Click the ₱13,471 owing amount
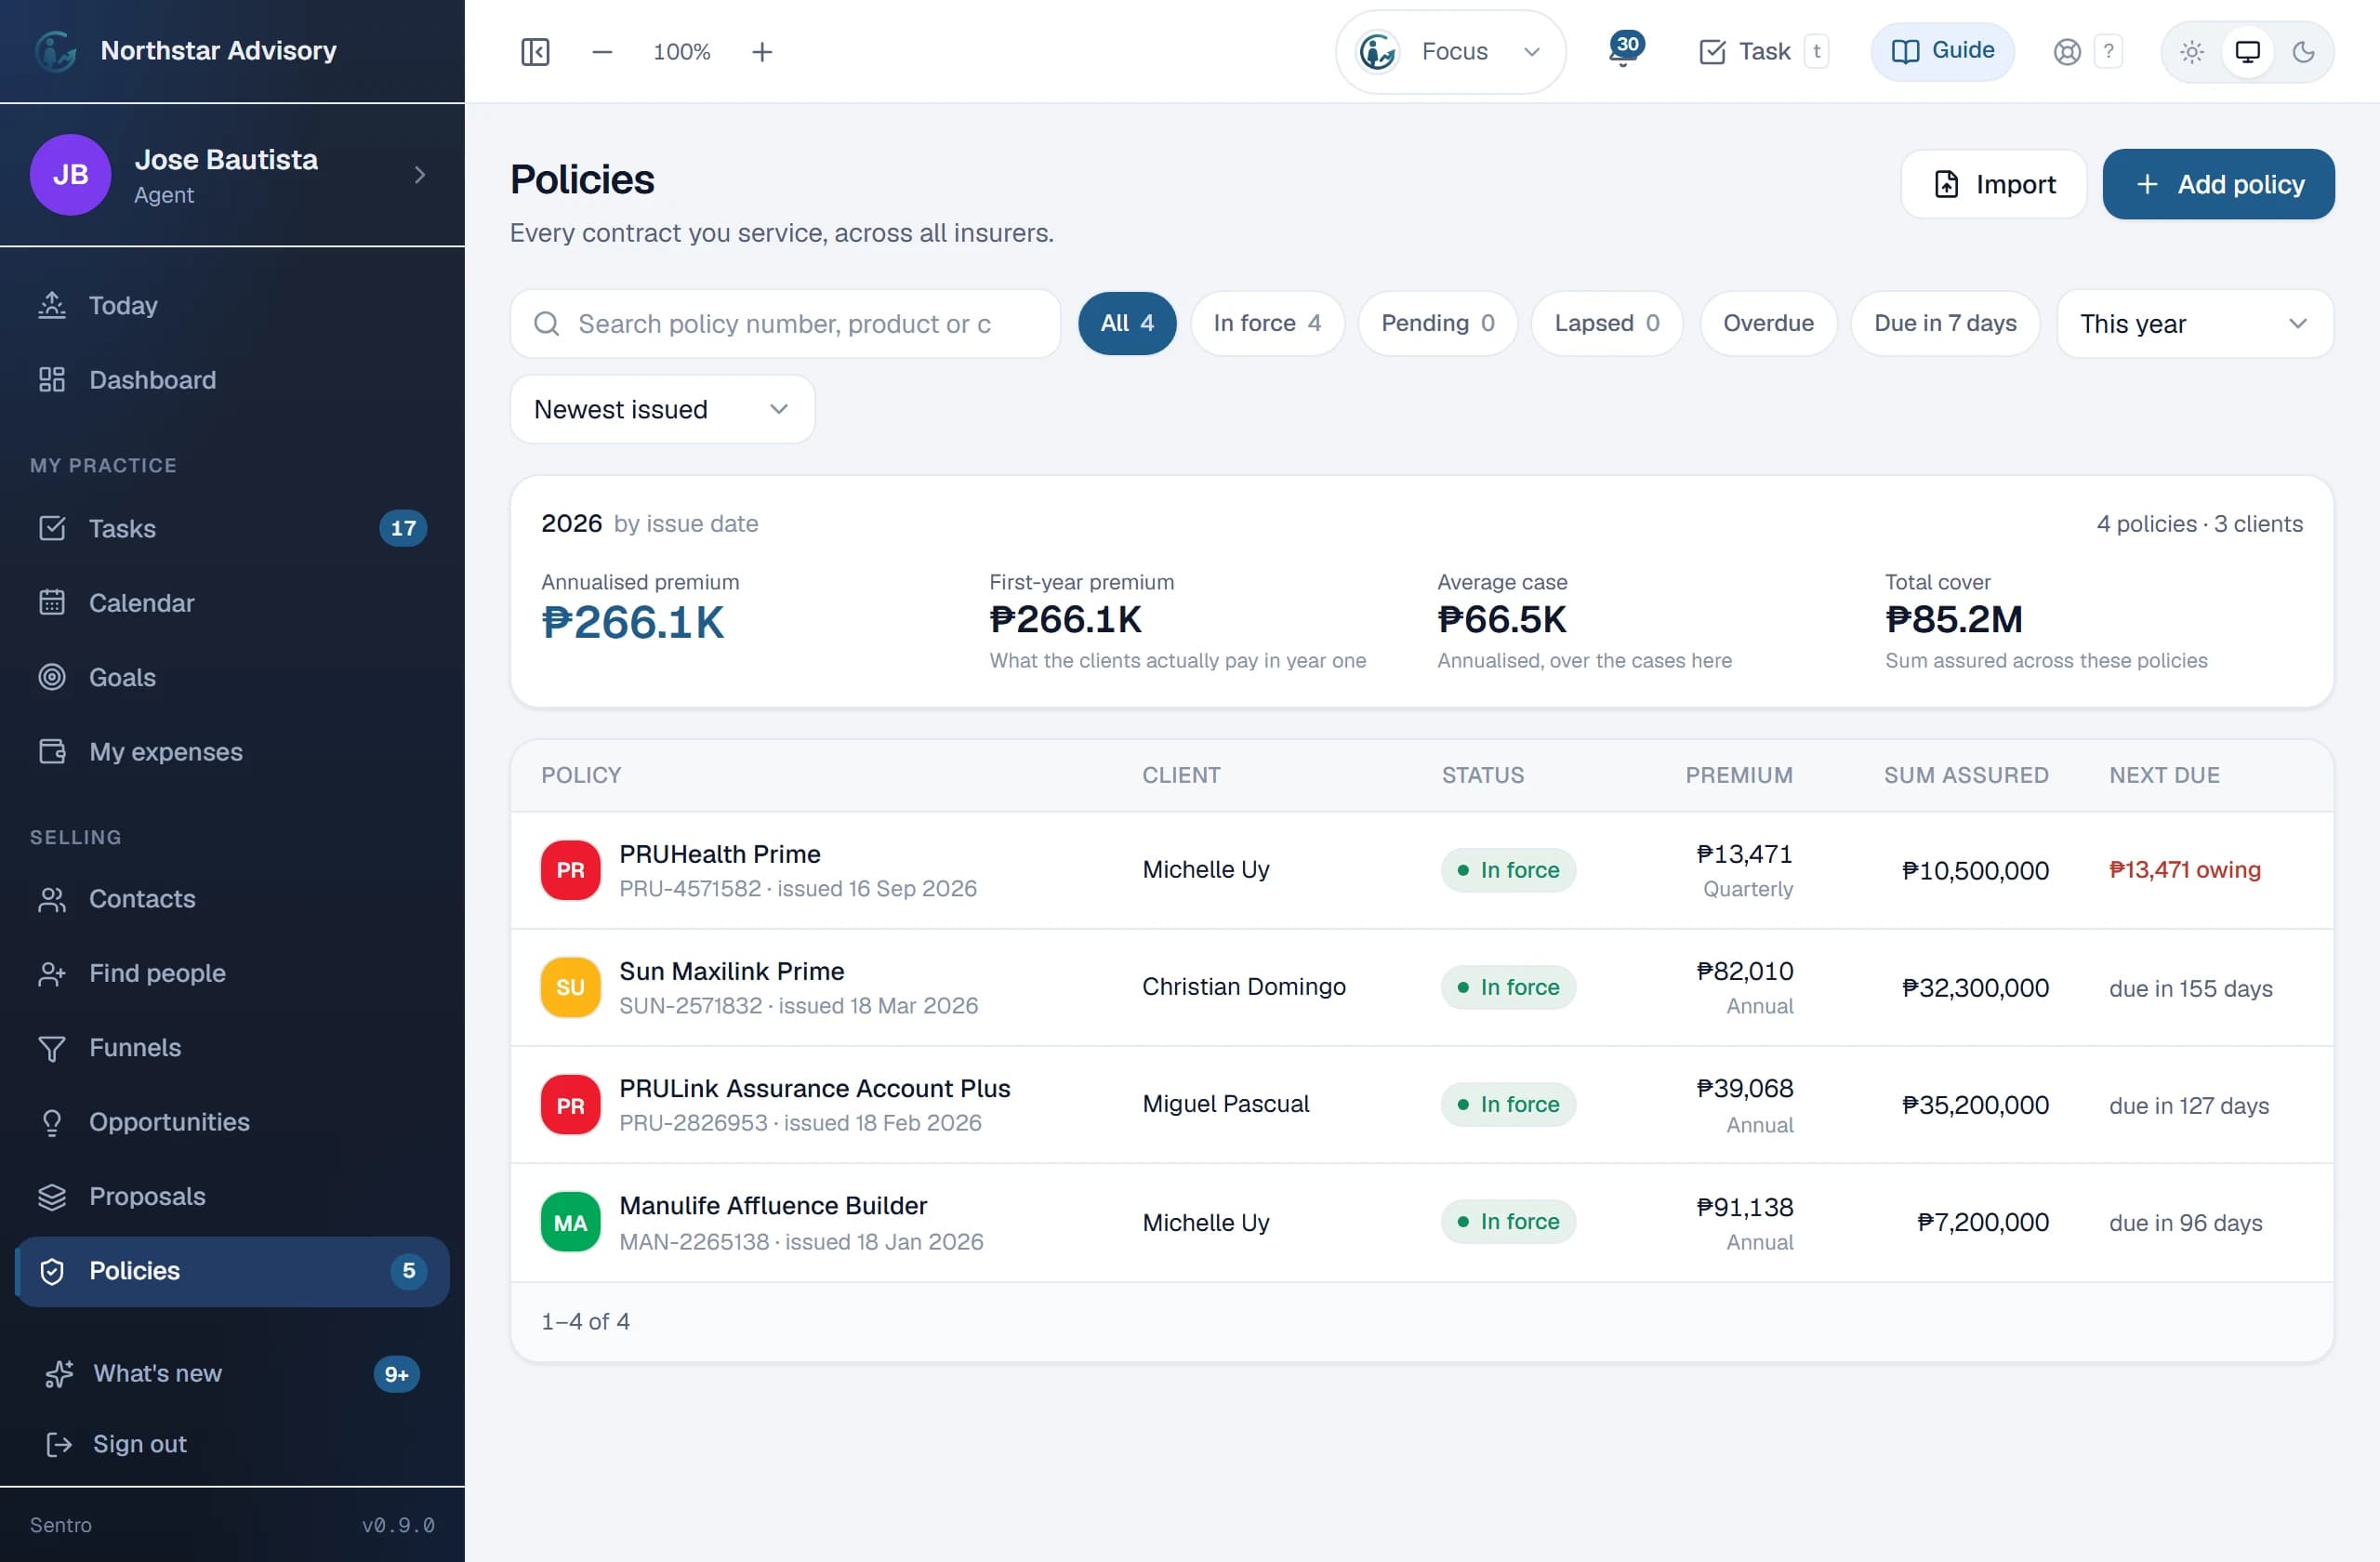 pos(2184,870)
